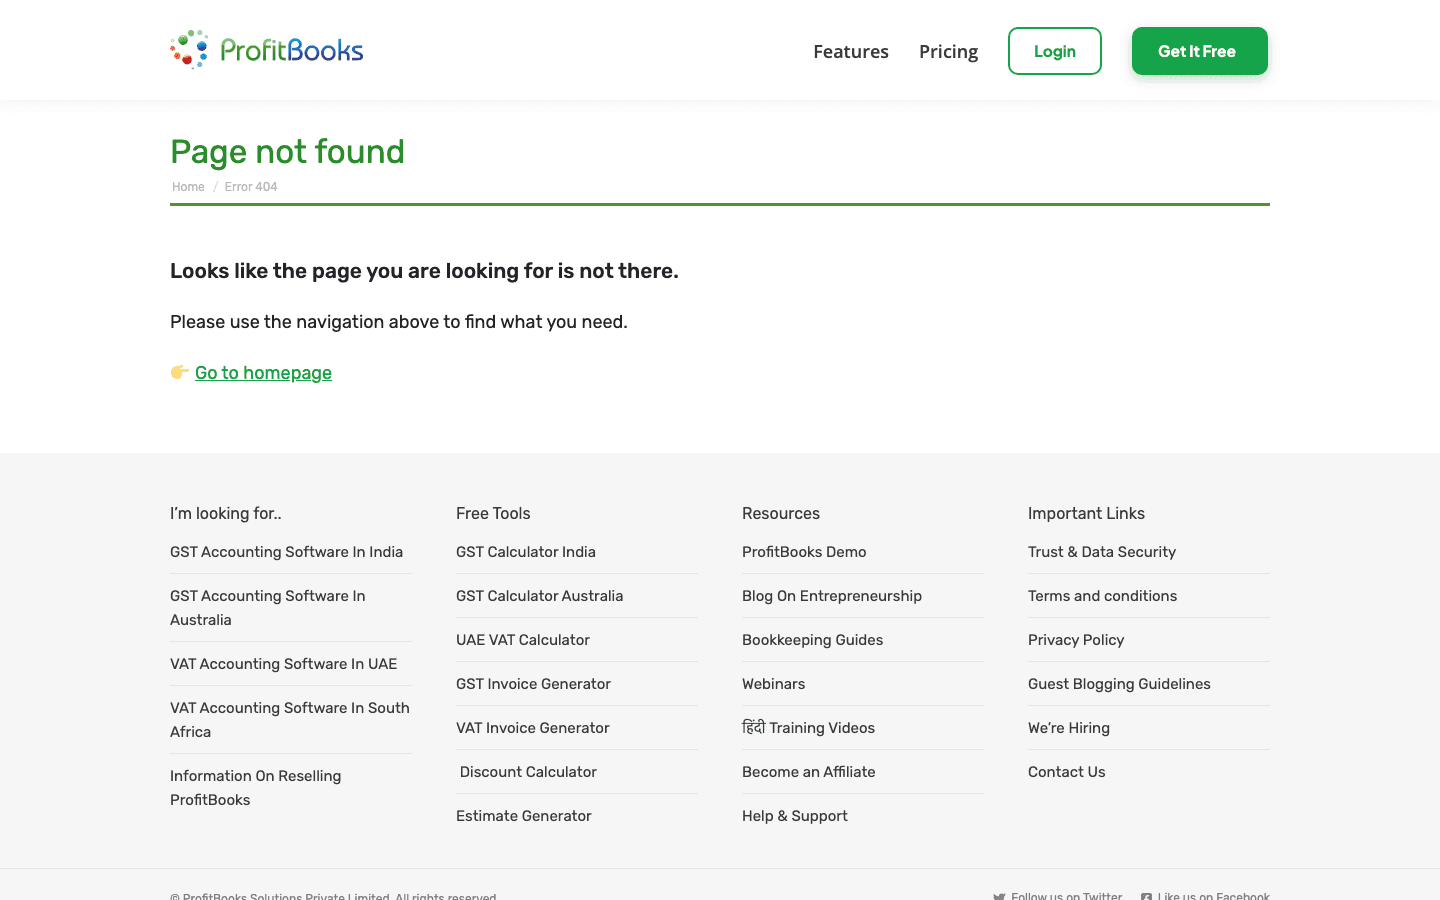Click Contact Us link
Image resolution: width=1440 pixels, height=900 pixels.
click(x=1067, y=772)
